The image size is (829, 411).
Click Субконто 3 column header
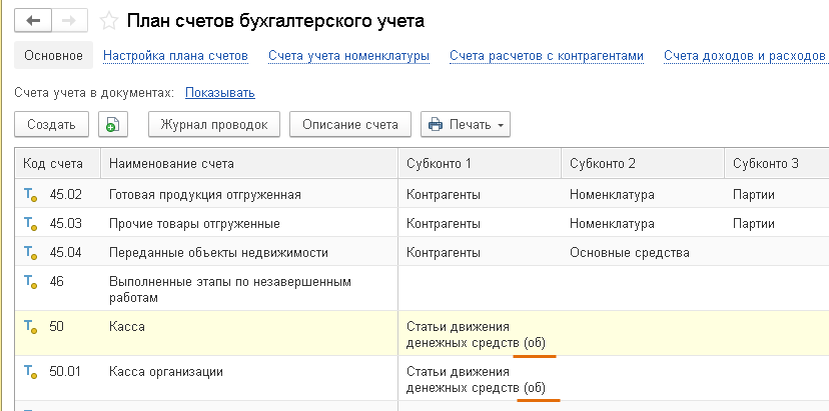[777, 163]
